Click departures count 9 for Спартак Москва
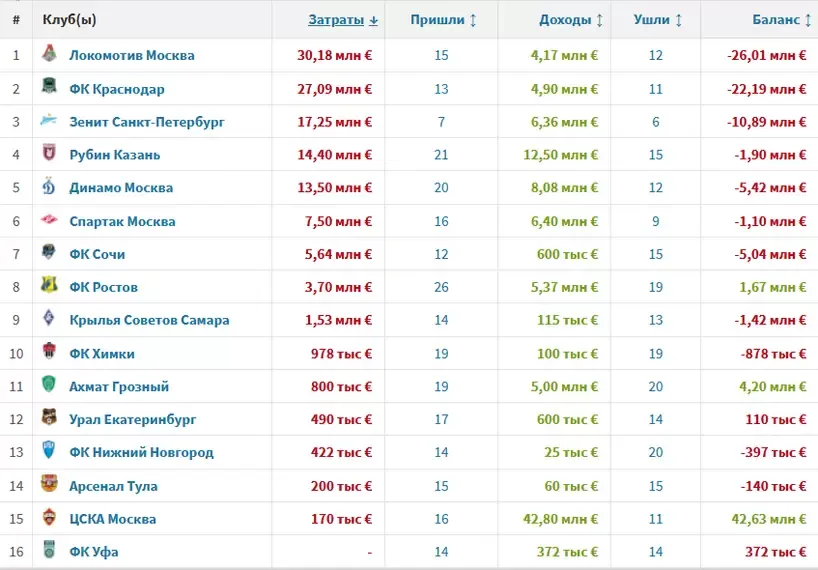This screenshot has width=818, height=570. pyautogui.click(x=656, y=222)
